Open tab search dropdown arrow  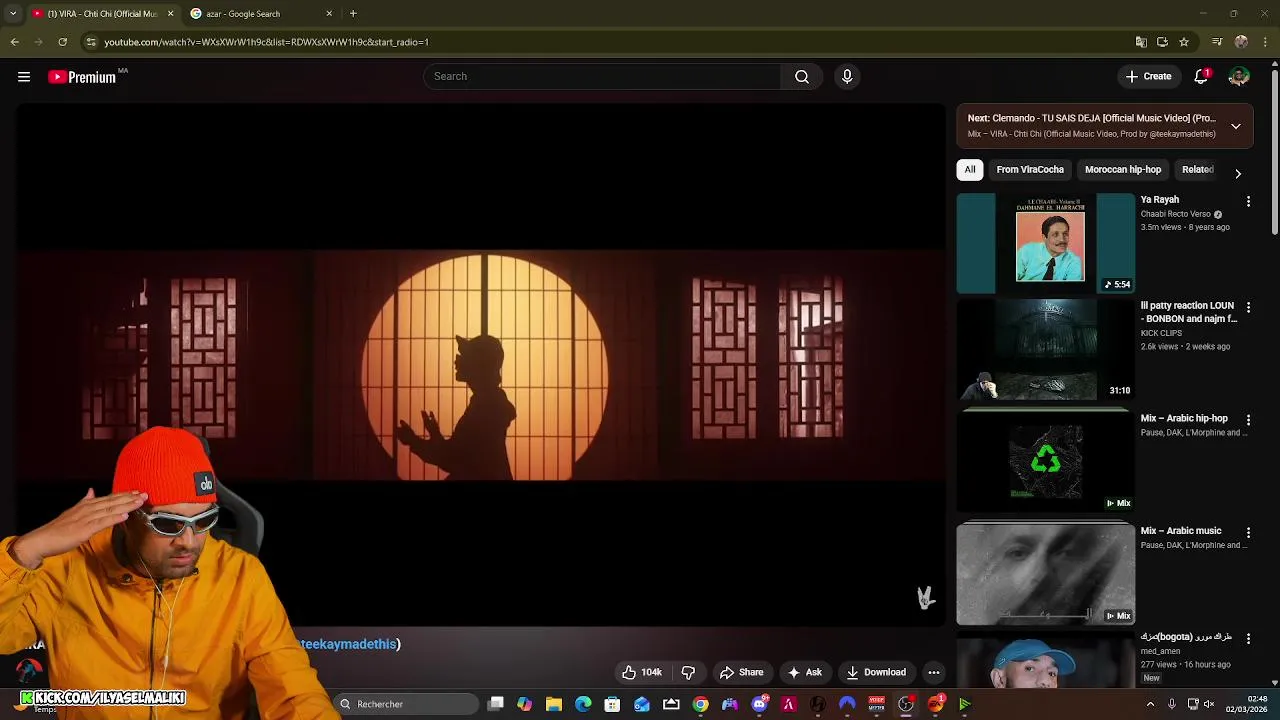[12, 14]
